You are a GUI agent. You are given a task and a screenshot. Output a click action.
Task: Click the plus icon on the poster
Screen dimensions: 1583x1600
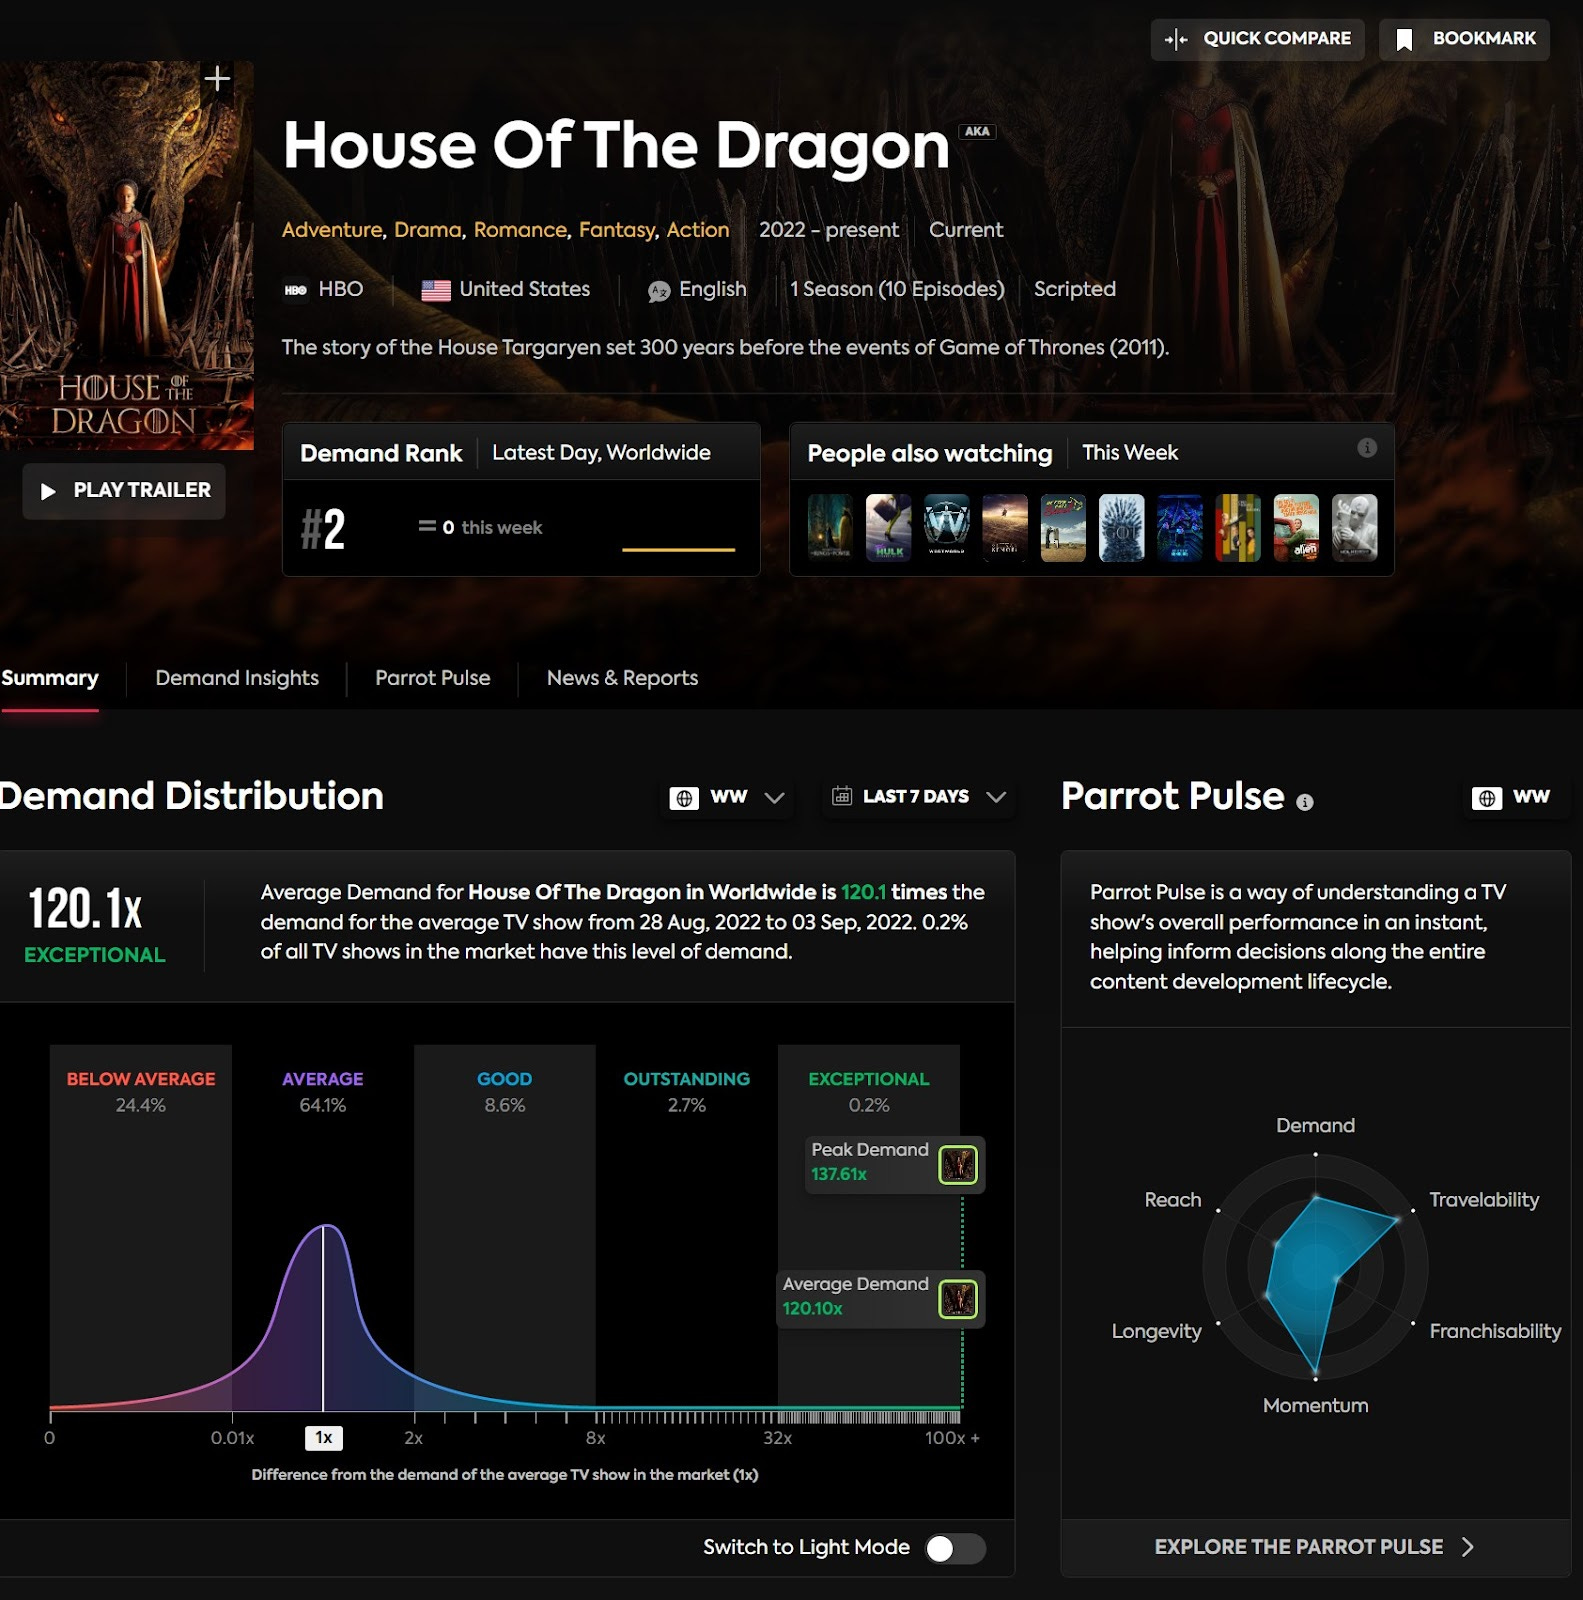217,78
